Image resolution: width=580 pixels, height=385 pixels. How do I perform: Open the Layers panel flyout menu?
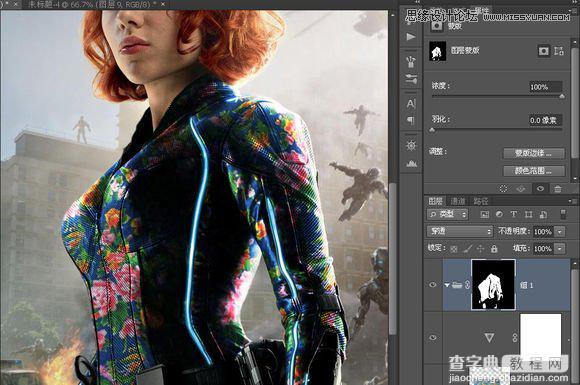click(x=571, y=201)
